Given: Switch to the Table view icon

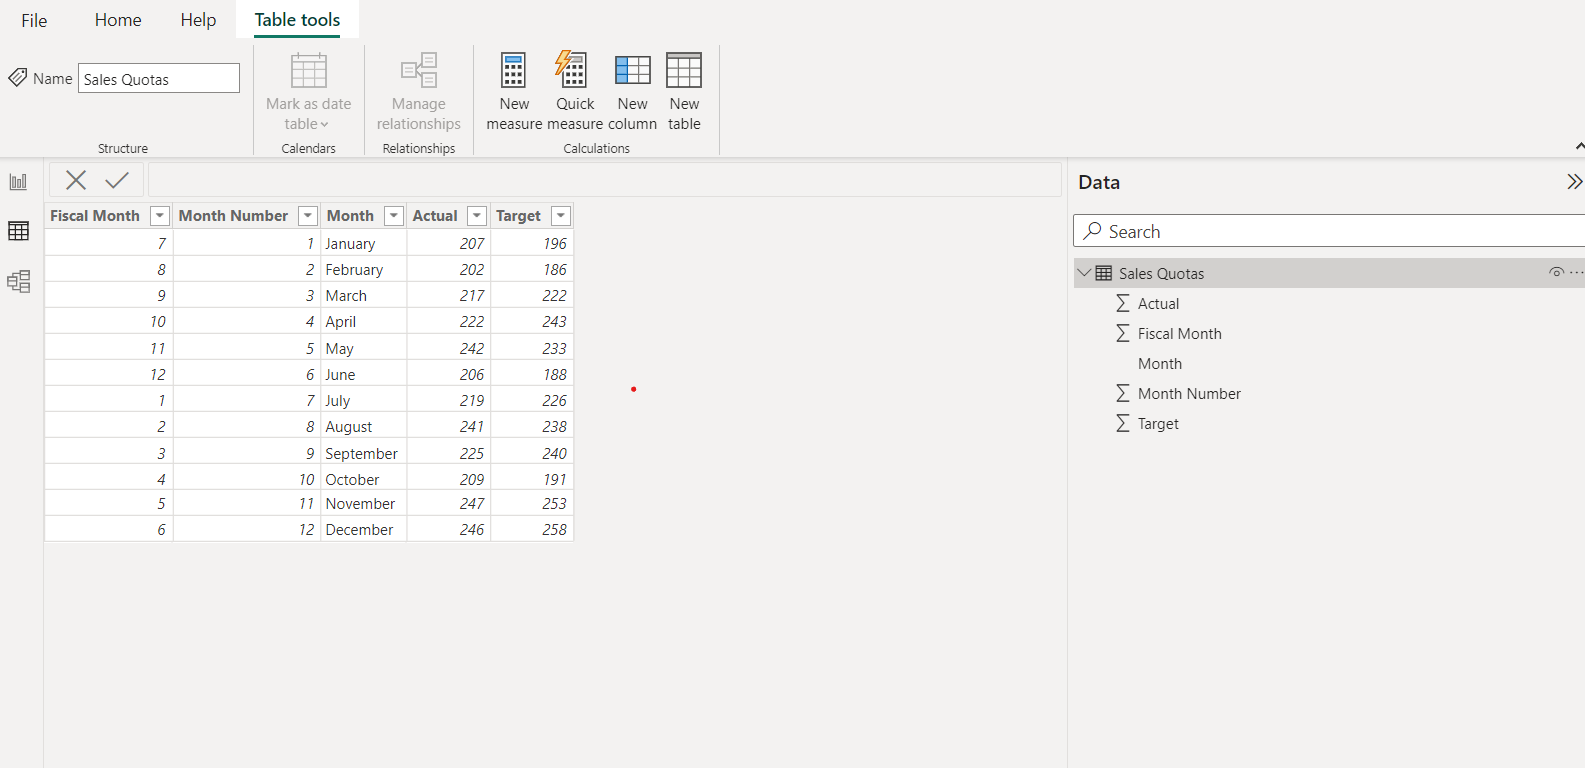Looking at the screenshot, I should [x=18, y=231].
